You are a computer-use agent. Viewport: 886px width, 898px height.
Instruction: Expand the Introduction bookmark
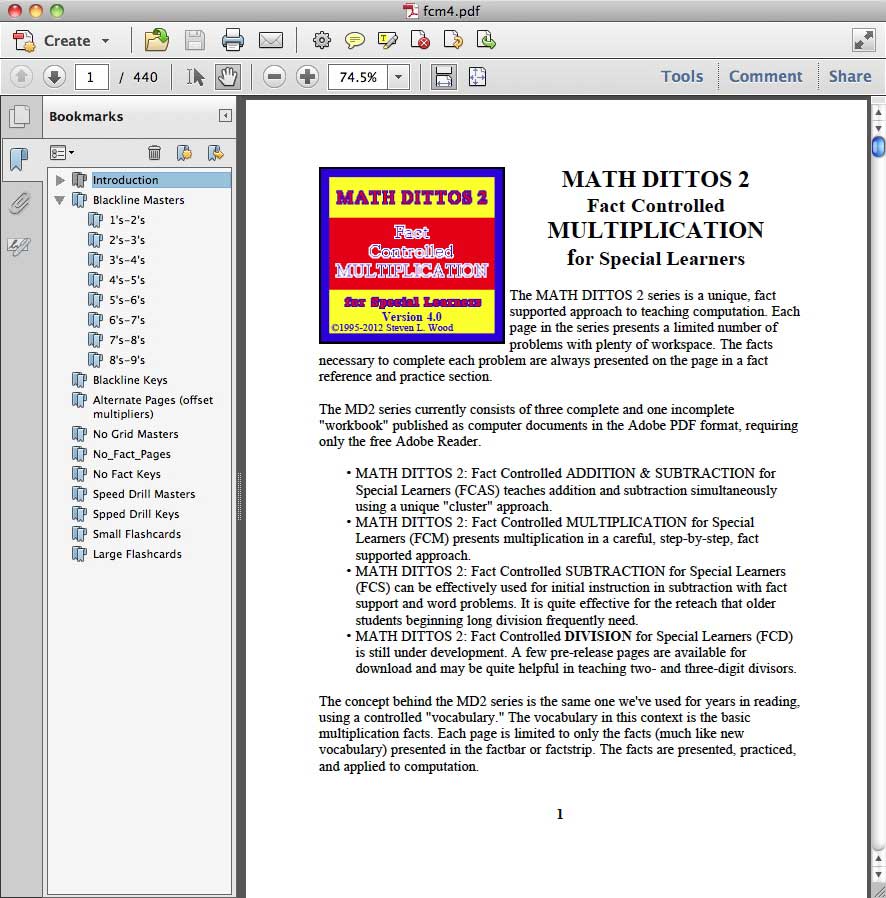60,180
